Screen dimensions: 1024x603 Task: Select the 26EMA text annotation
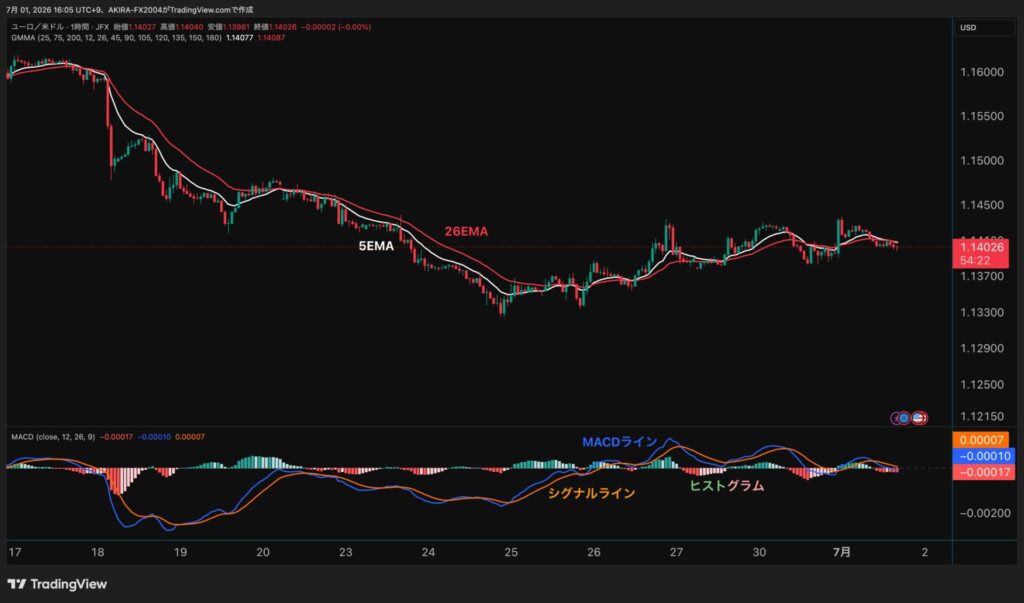466,231
